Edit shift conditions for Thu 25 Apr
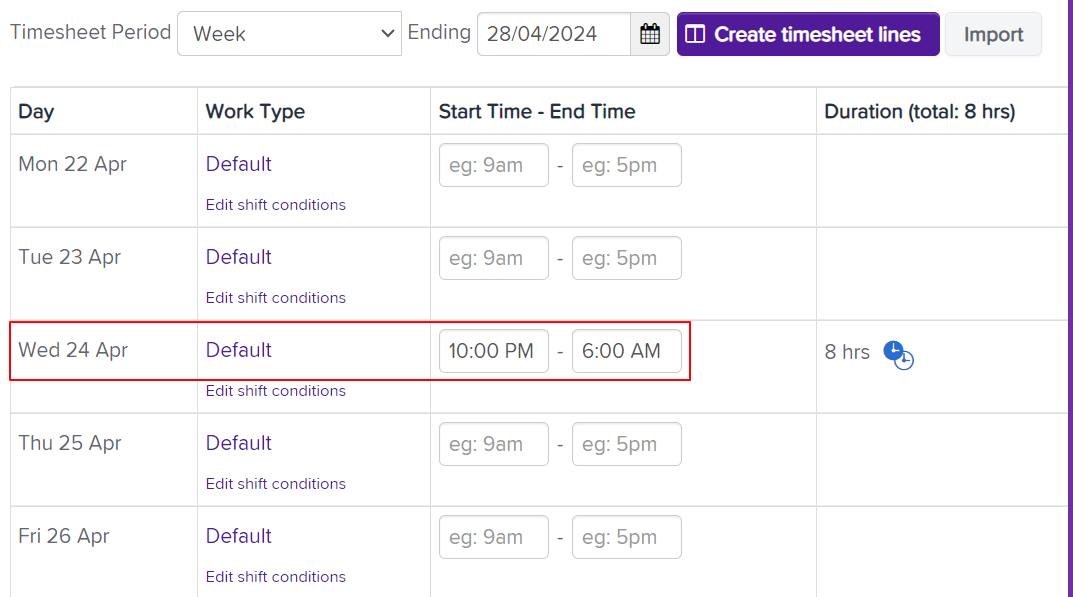The image size is (1073, 597). [276, 484]
